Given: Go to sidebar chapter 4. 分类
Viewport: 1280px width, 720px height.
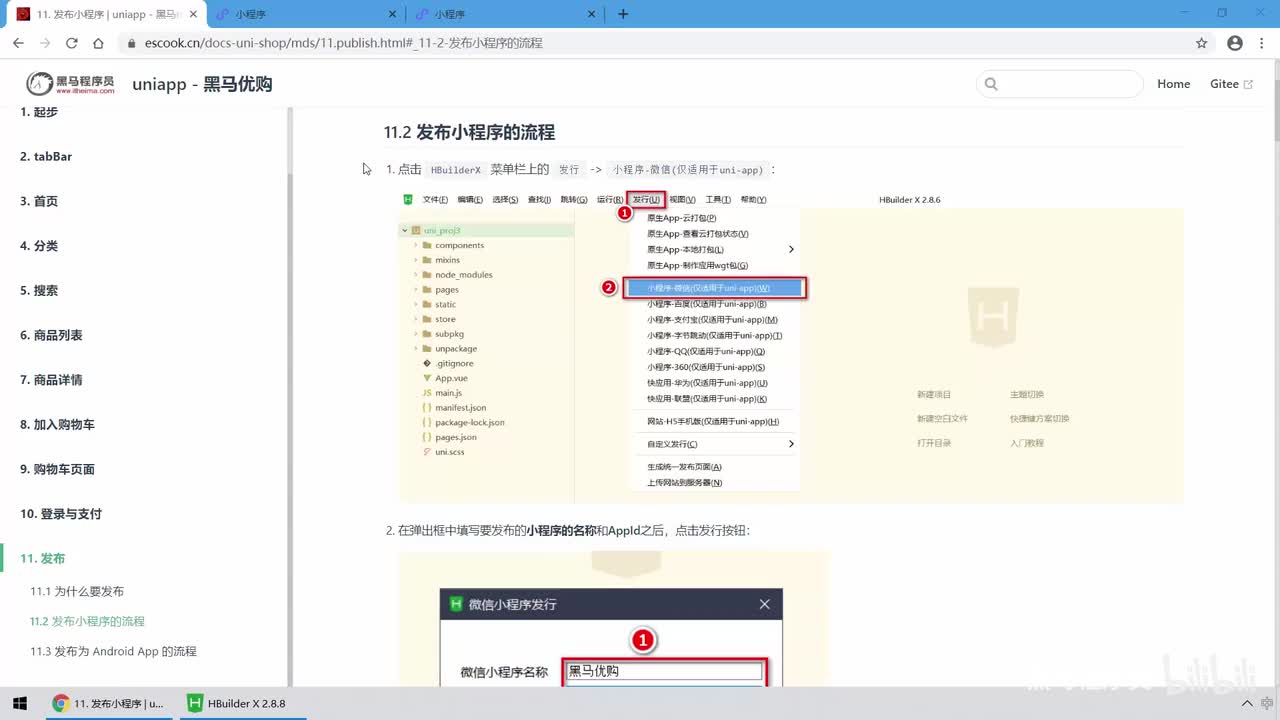Looking at the screenshot, I should pyautogui.click(x=39, y=245).
